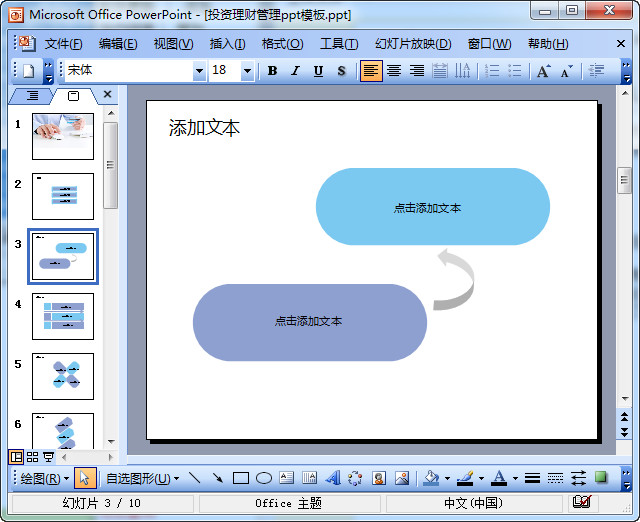
Task: Open the font size dropdown
Action: pyautogui.click(x=247, y=71)
